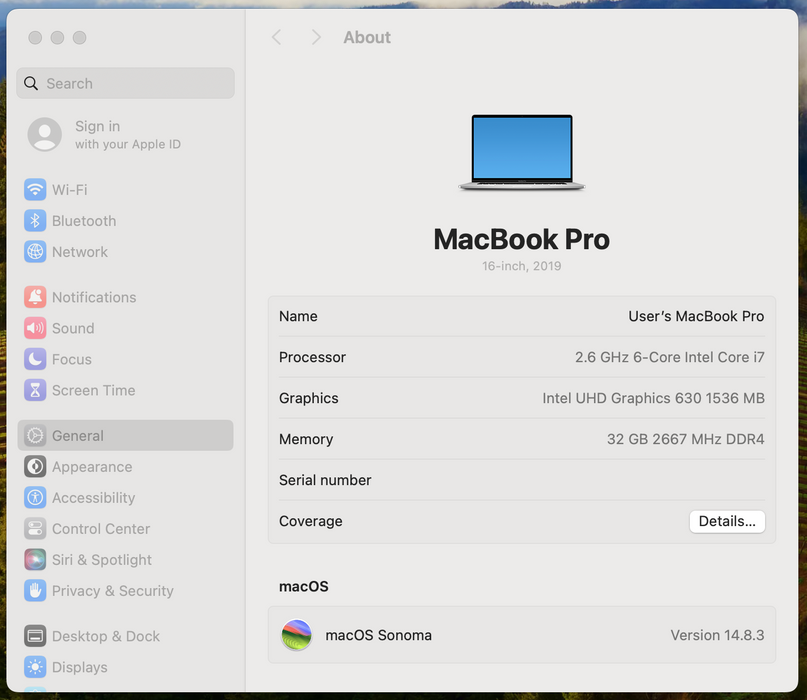Open the Focus moon icon

coord(35,359)
